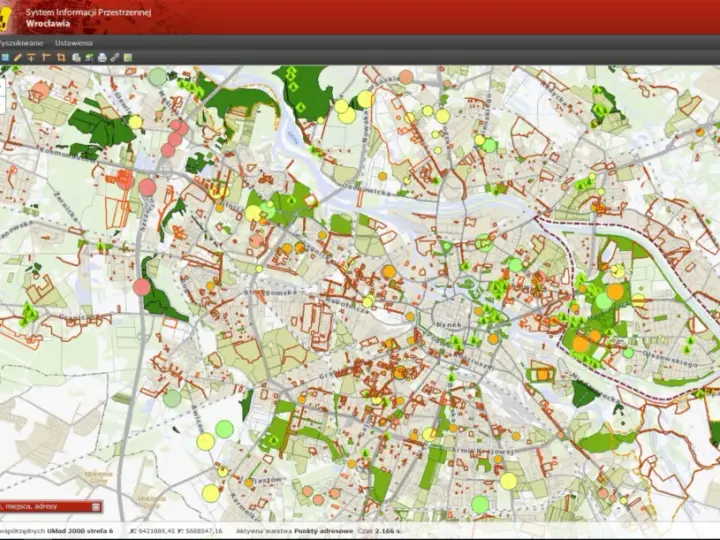Open the Wyszukiwanie menu
The image size is (720, 540).
tap(21, 43)
